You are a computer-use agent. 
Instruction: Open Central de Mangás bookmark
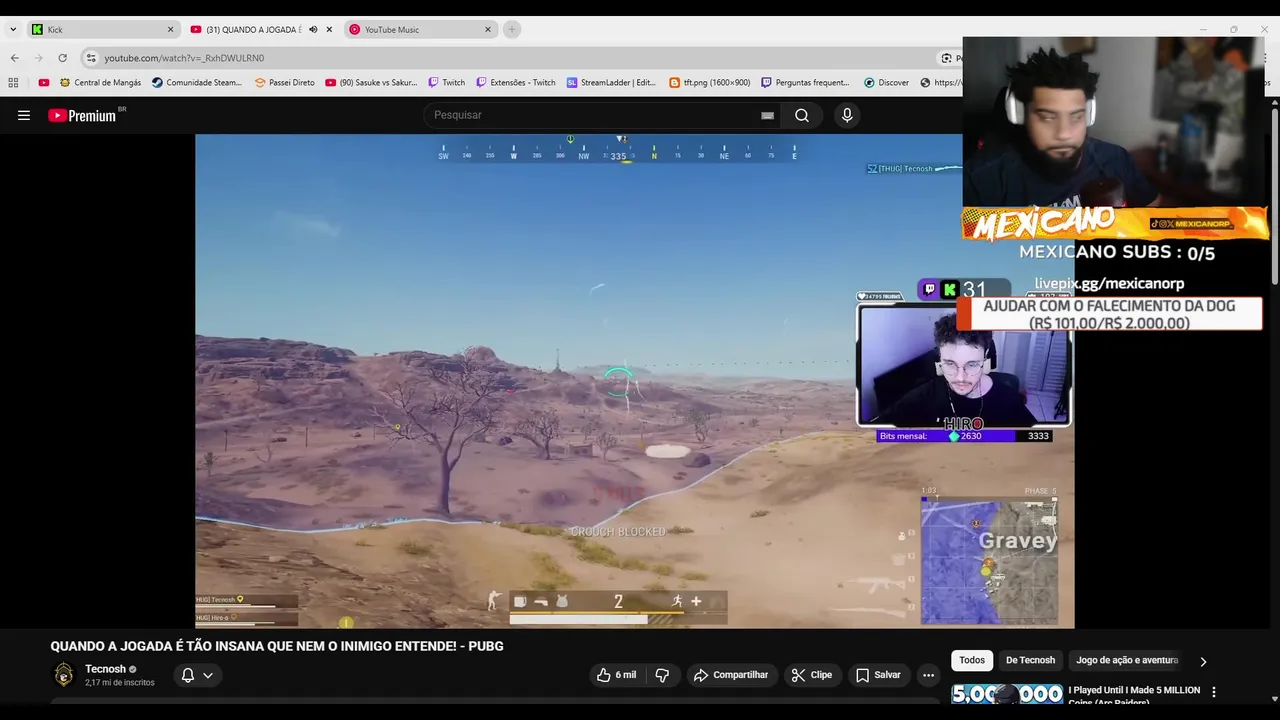pyautogui.click(x=100, y=83)
